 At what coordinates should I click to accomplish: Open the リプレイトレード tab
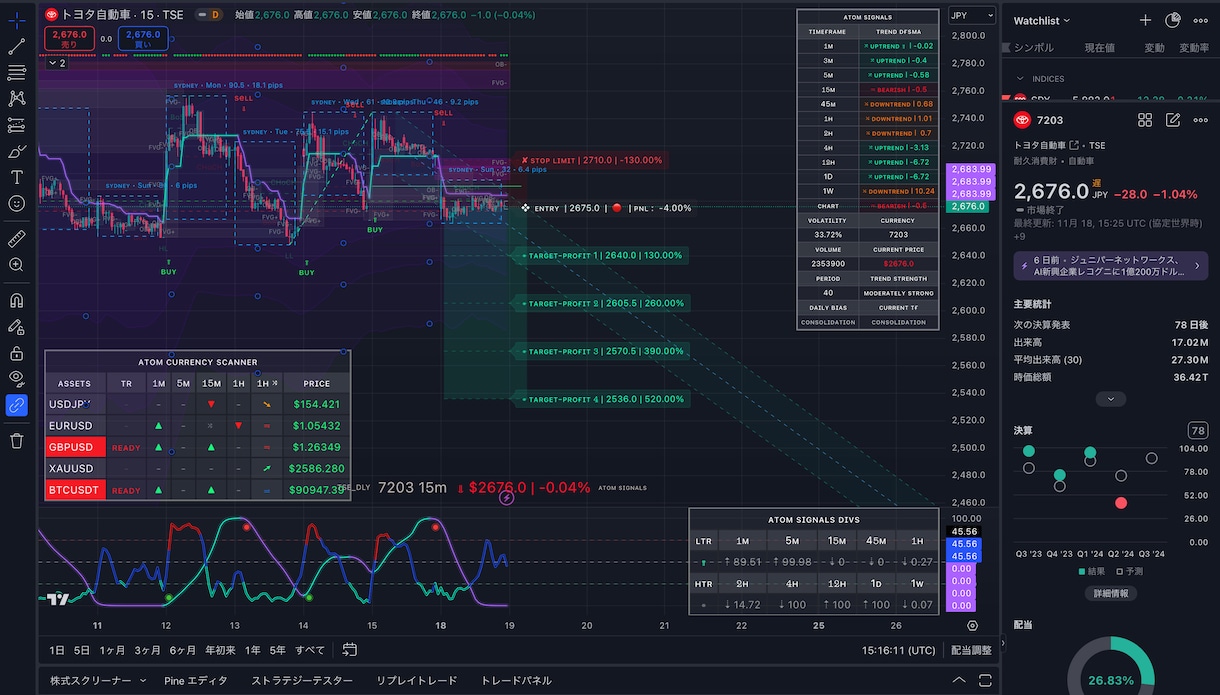point(417,680)
